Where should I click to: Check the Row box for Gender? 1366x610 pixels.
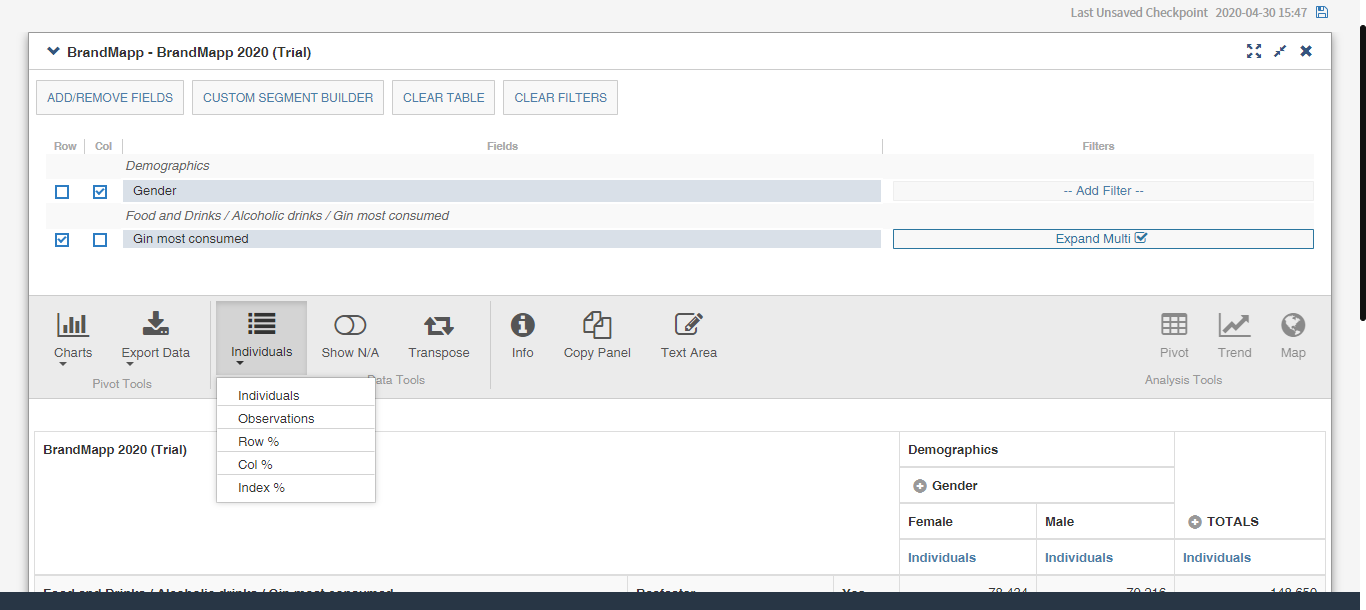[62, 191]
